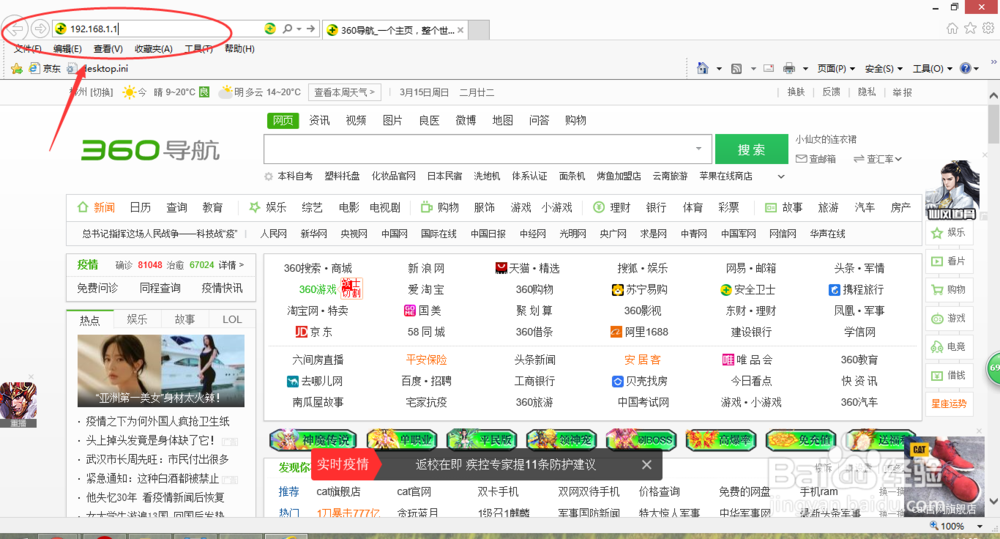Click the 神魔传说 game banner button

312,439
